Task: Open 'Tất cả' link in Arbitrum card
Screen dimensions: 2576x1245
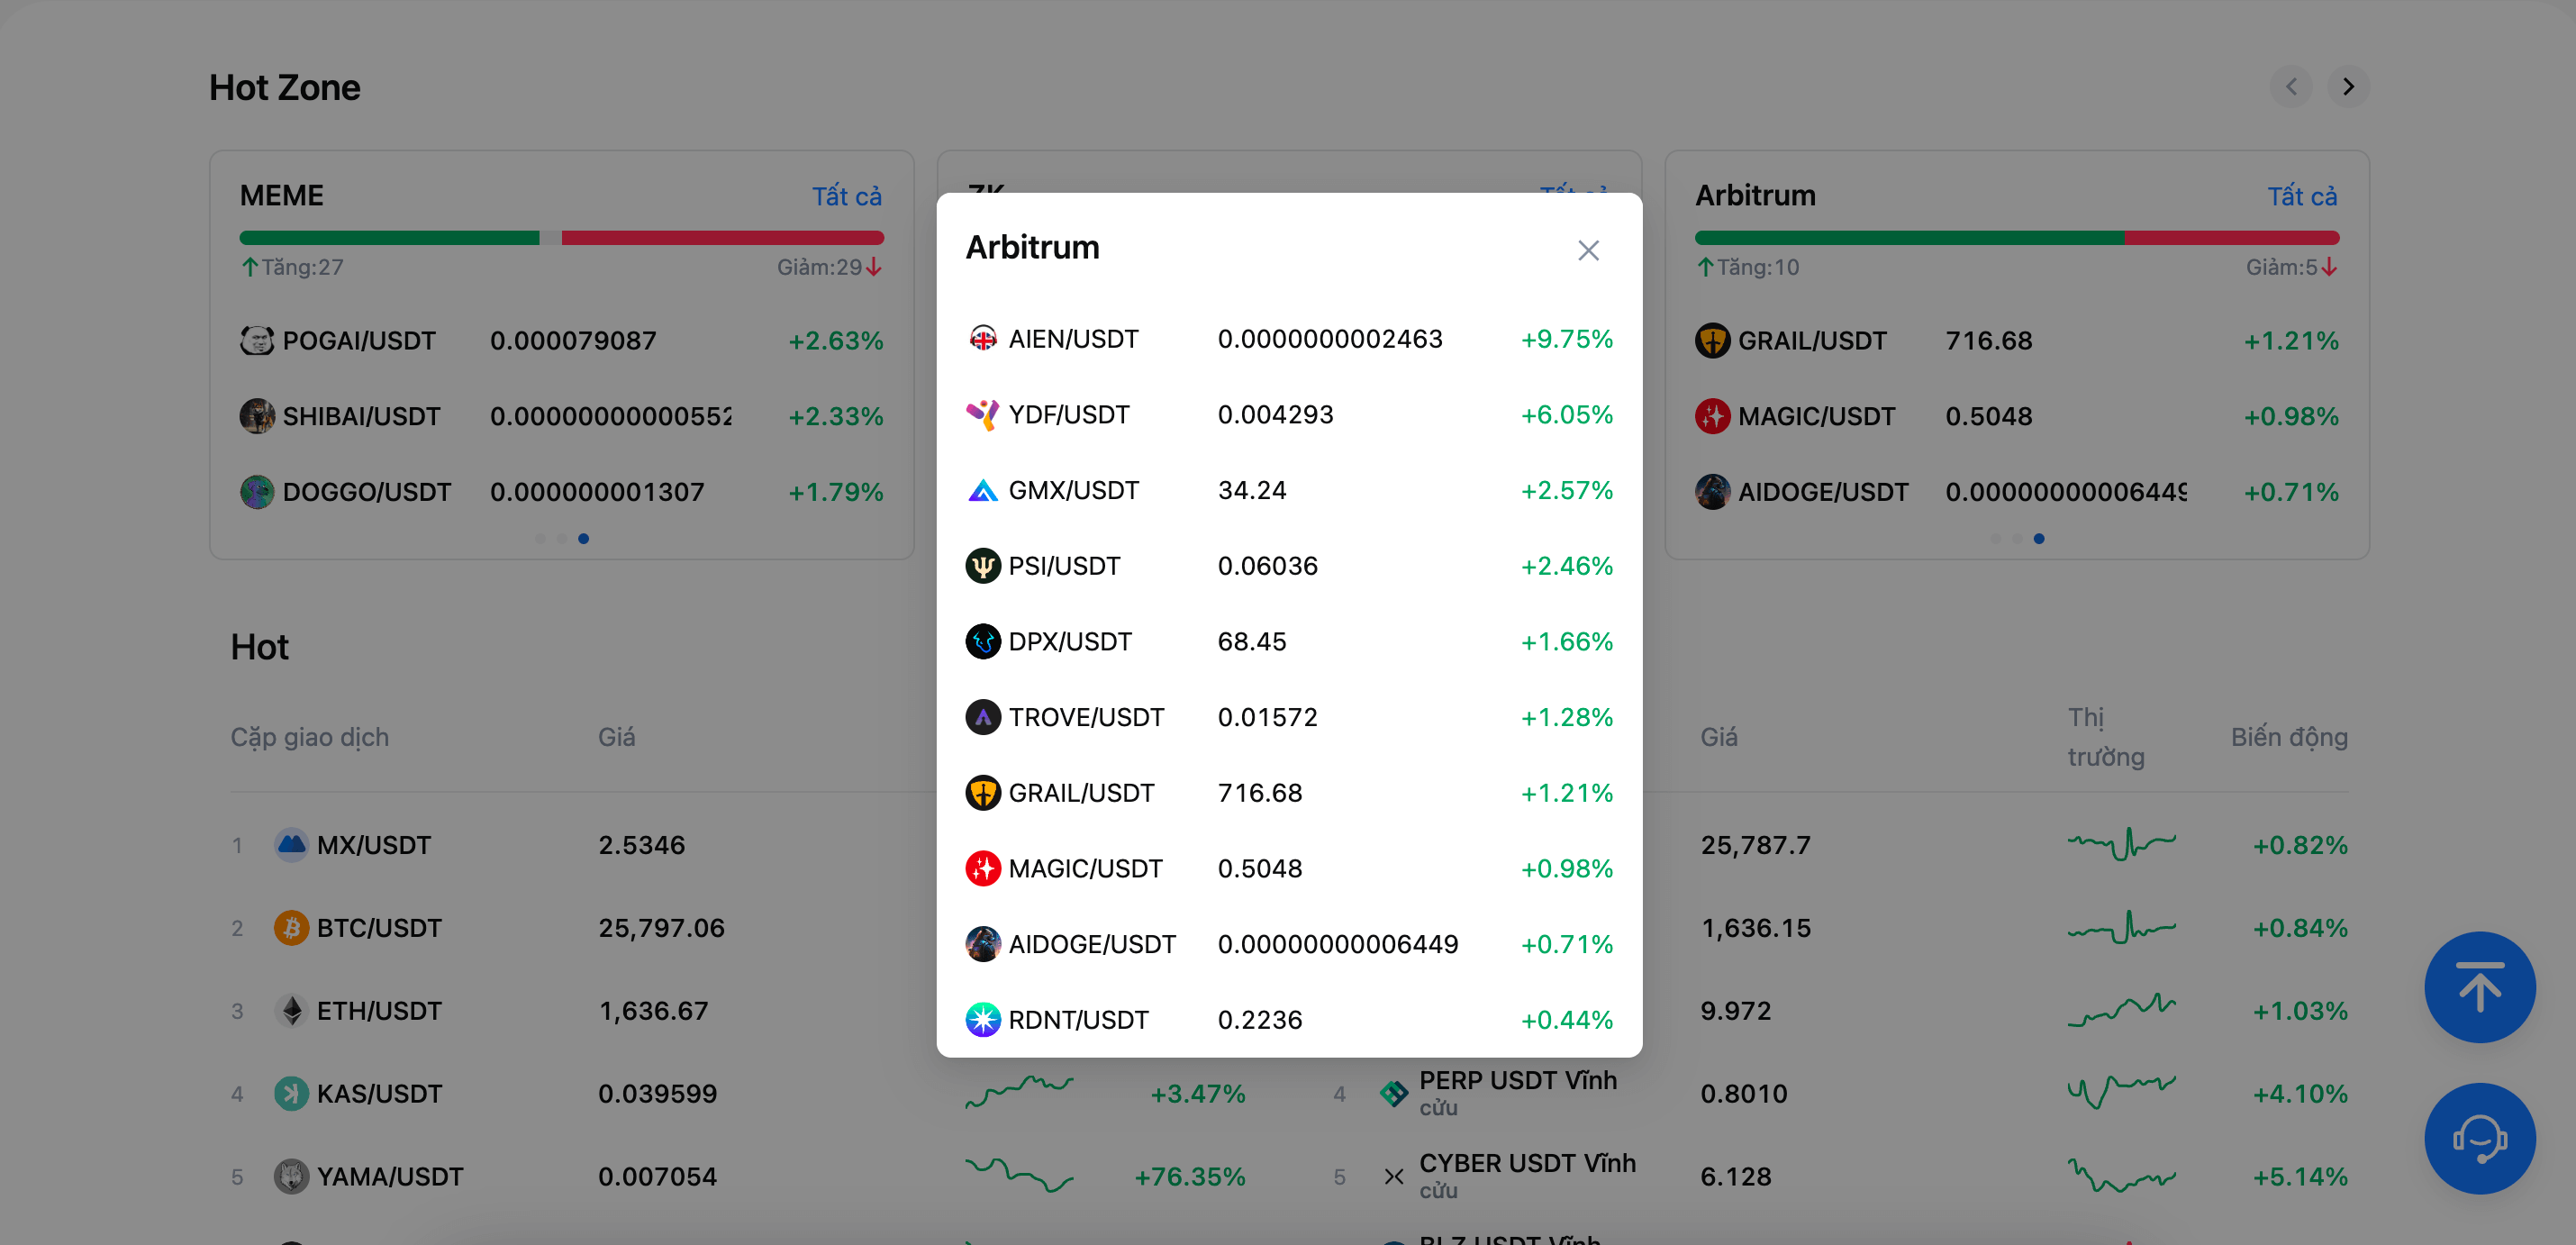Action: (2302, 196)
